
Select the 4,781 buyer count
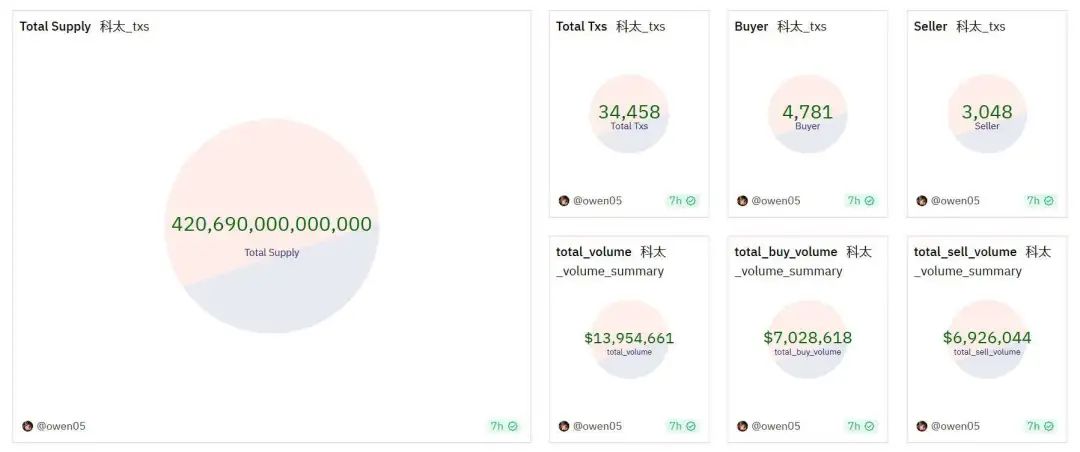pos(807,112)
